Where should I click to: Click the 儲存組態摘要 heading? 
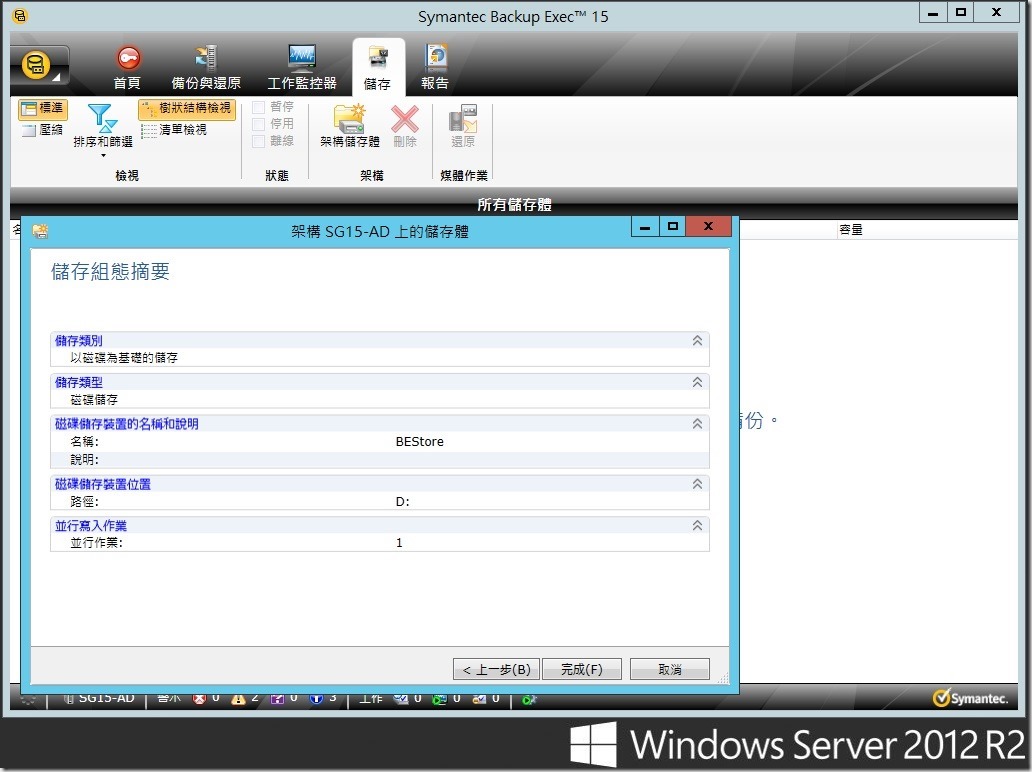point(111,272)
